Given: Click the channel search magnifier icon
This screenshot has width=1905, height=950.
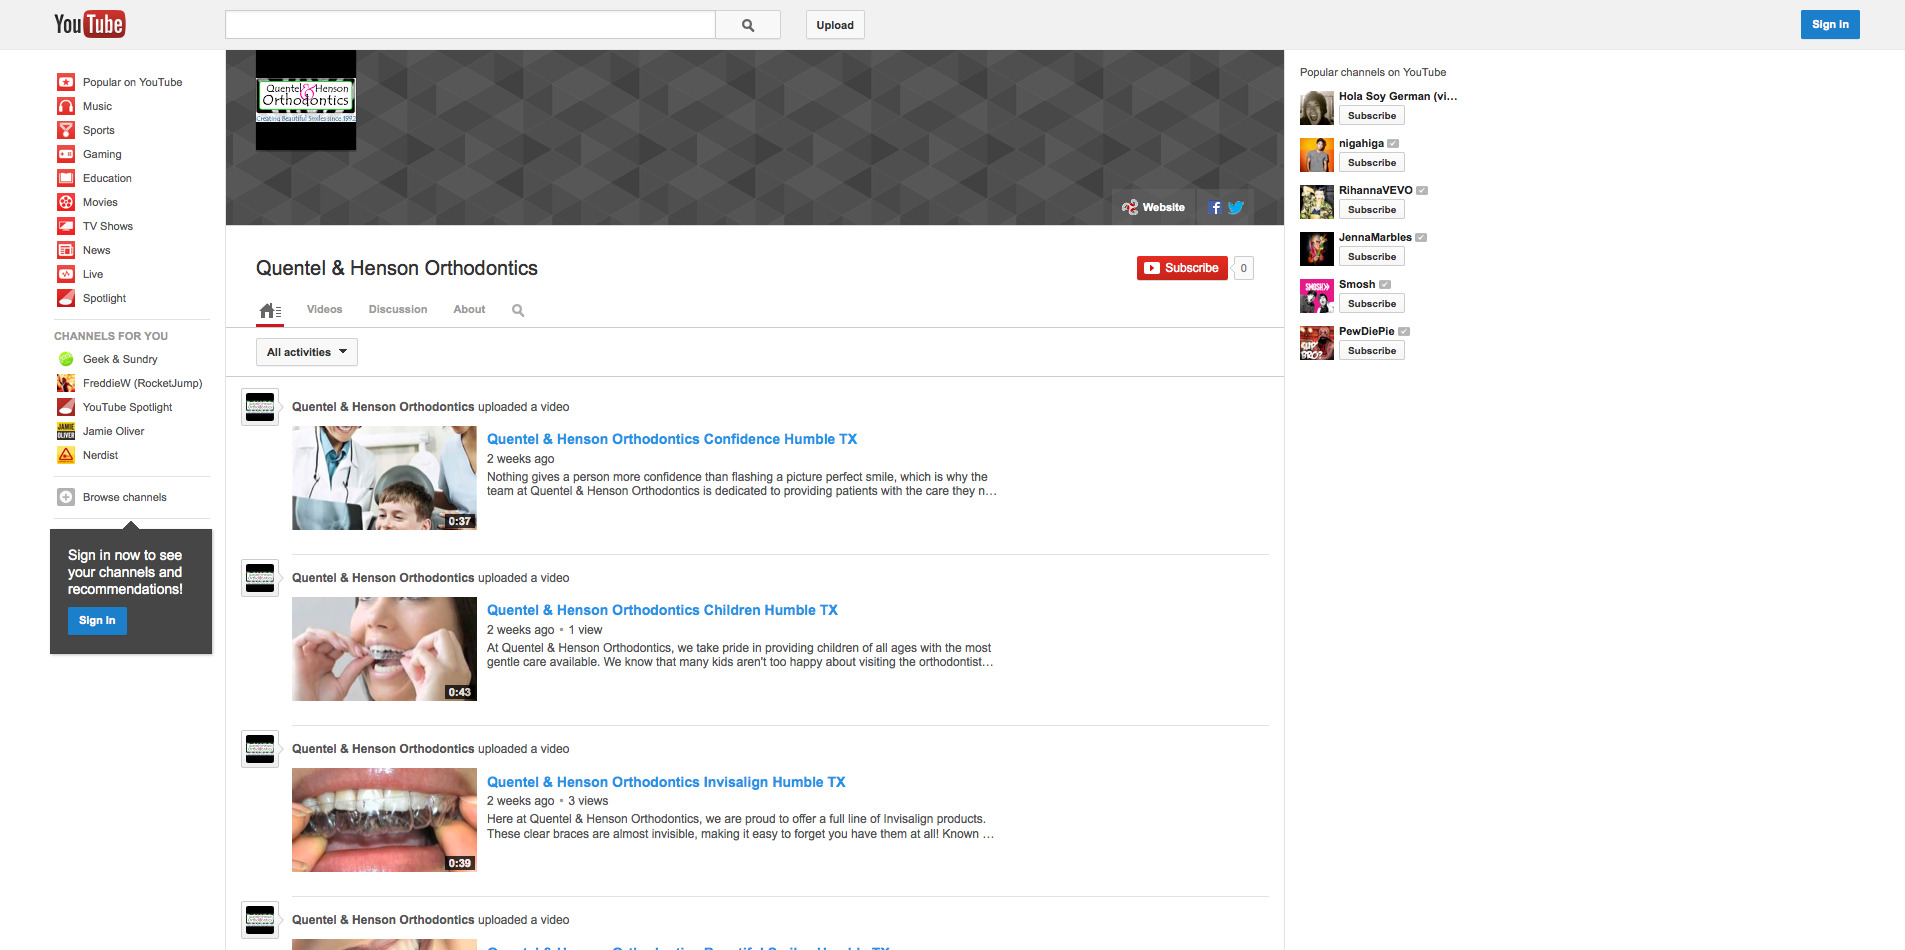Looking at the screenshot, I should coord(518,310).
